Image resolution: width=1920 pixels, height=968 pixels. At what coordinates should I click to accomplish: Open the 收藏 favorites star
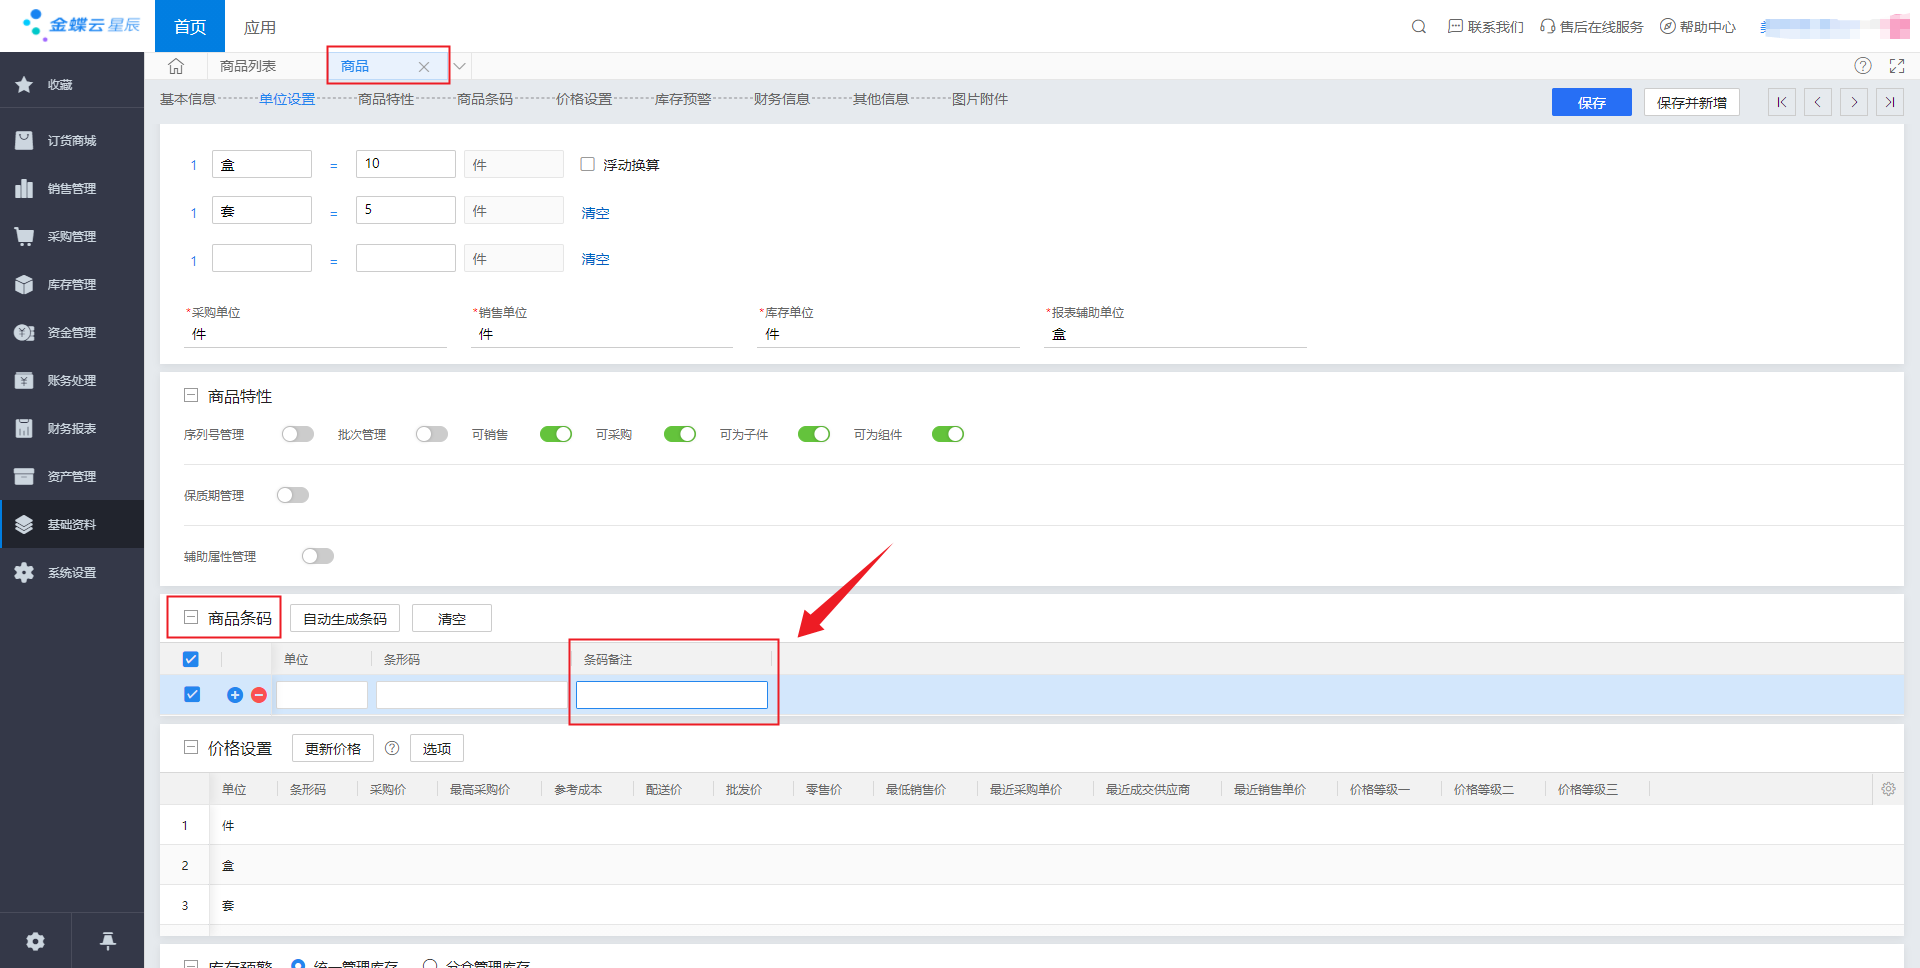[24, 85]
